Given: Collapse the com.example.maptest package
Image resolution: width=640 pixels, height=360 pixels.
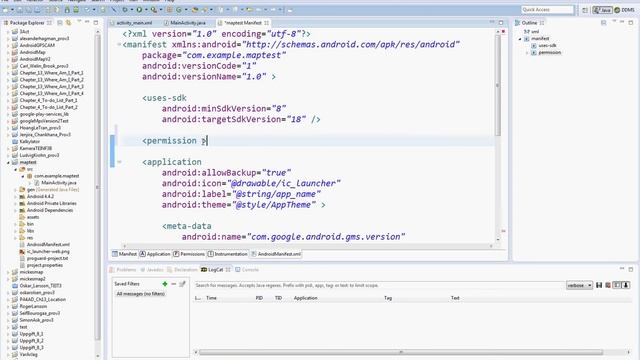Looking at the screenshot, I should pyautogui.click(x=23, y=176).
